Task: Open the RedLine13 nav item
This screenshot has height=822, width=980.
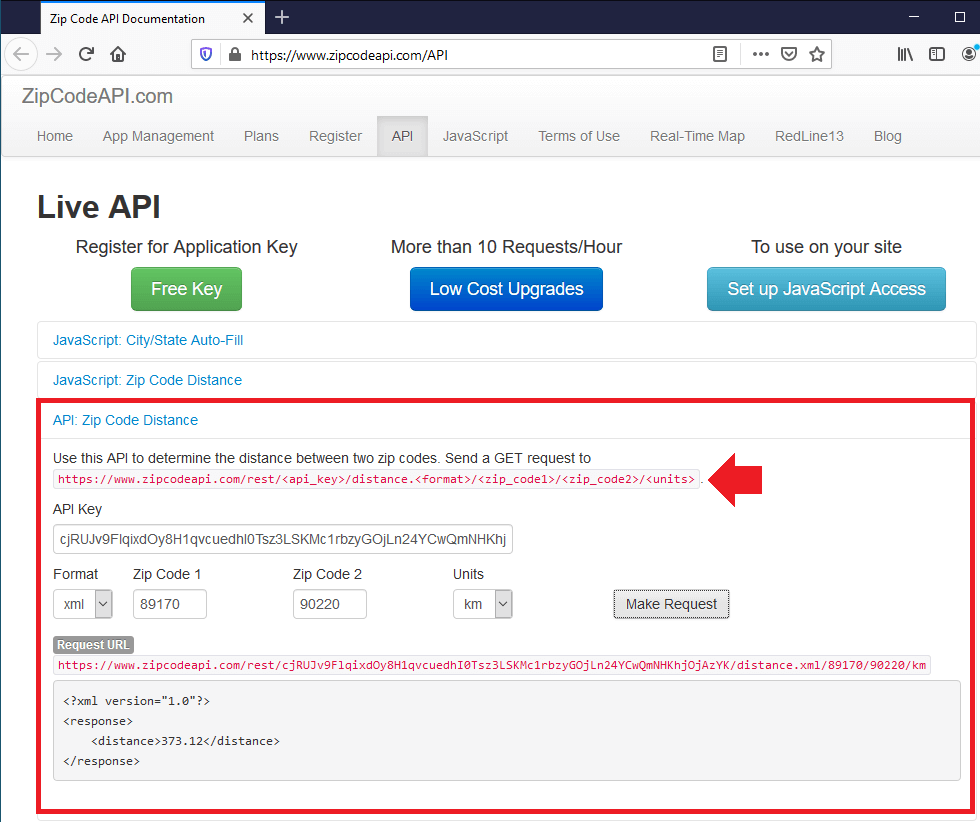Action: [809, 136]
